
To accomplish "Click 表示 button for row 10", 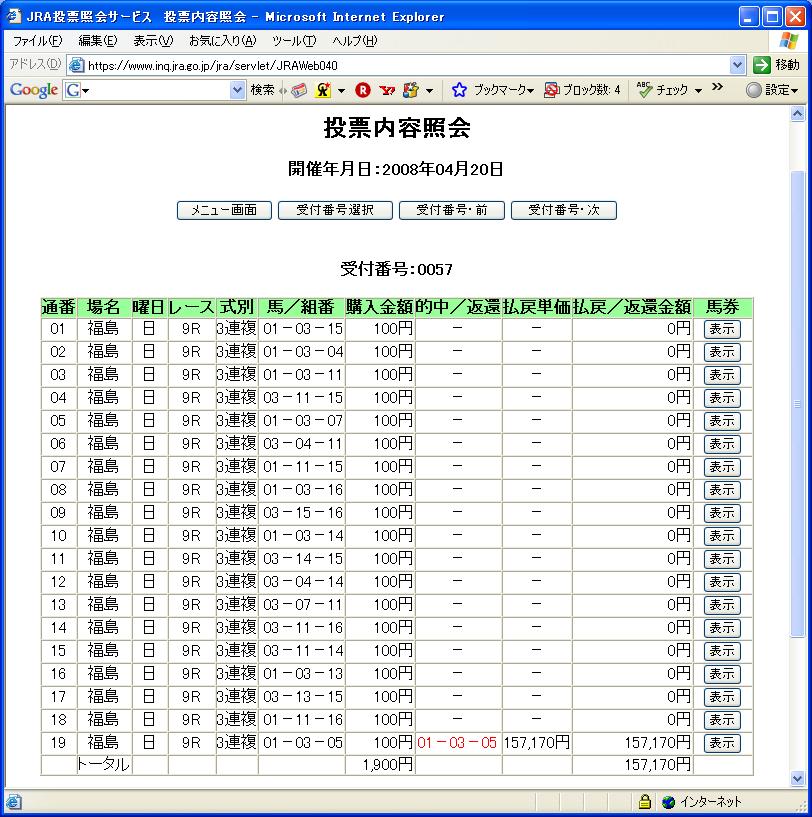I will (722, 536).
